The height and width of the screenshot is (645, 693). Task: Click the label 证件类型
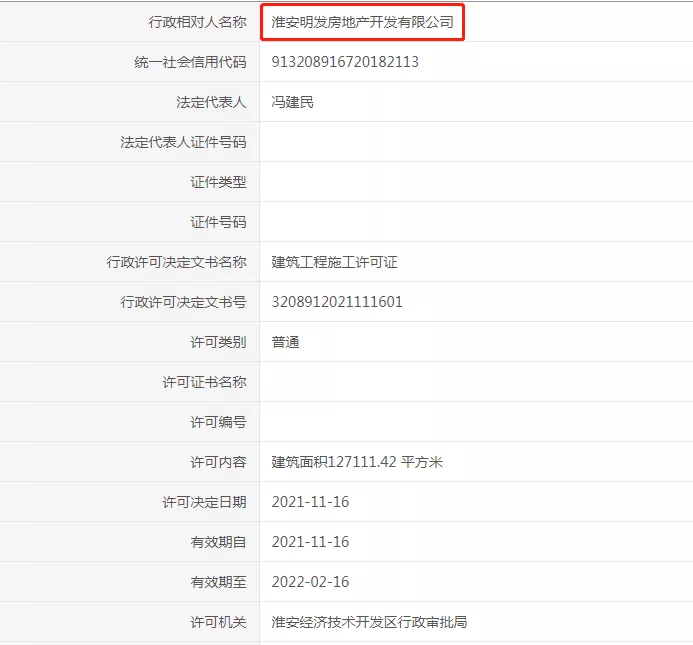point(218,182)
